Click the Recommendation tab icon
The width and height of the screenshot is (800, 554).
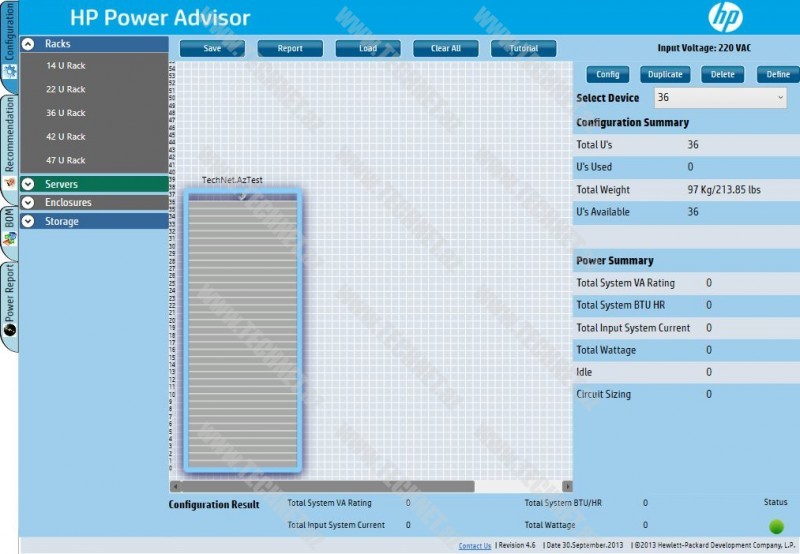tap(10, 182)
